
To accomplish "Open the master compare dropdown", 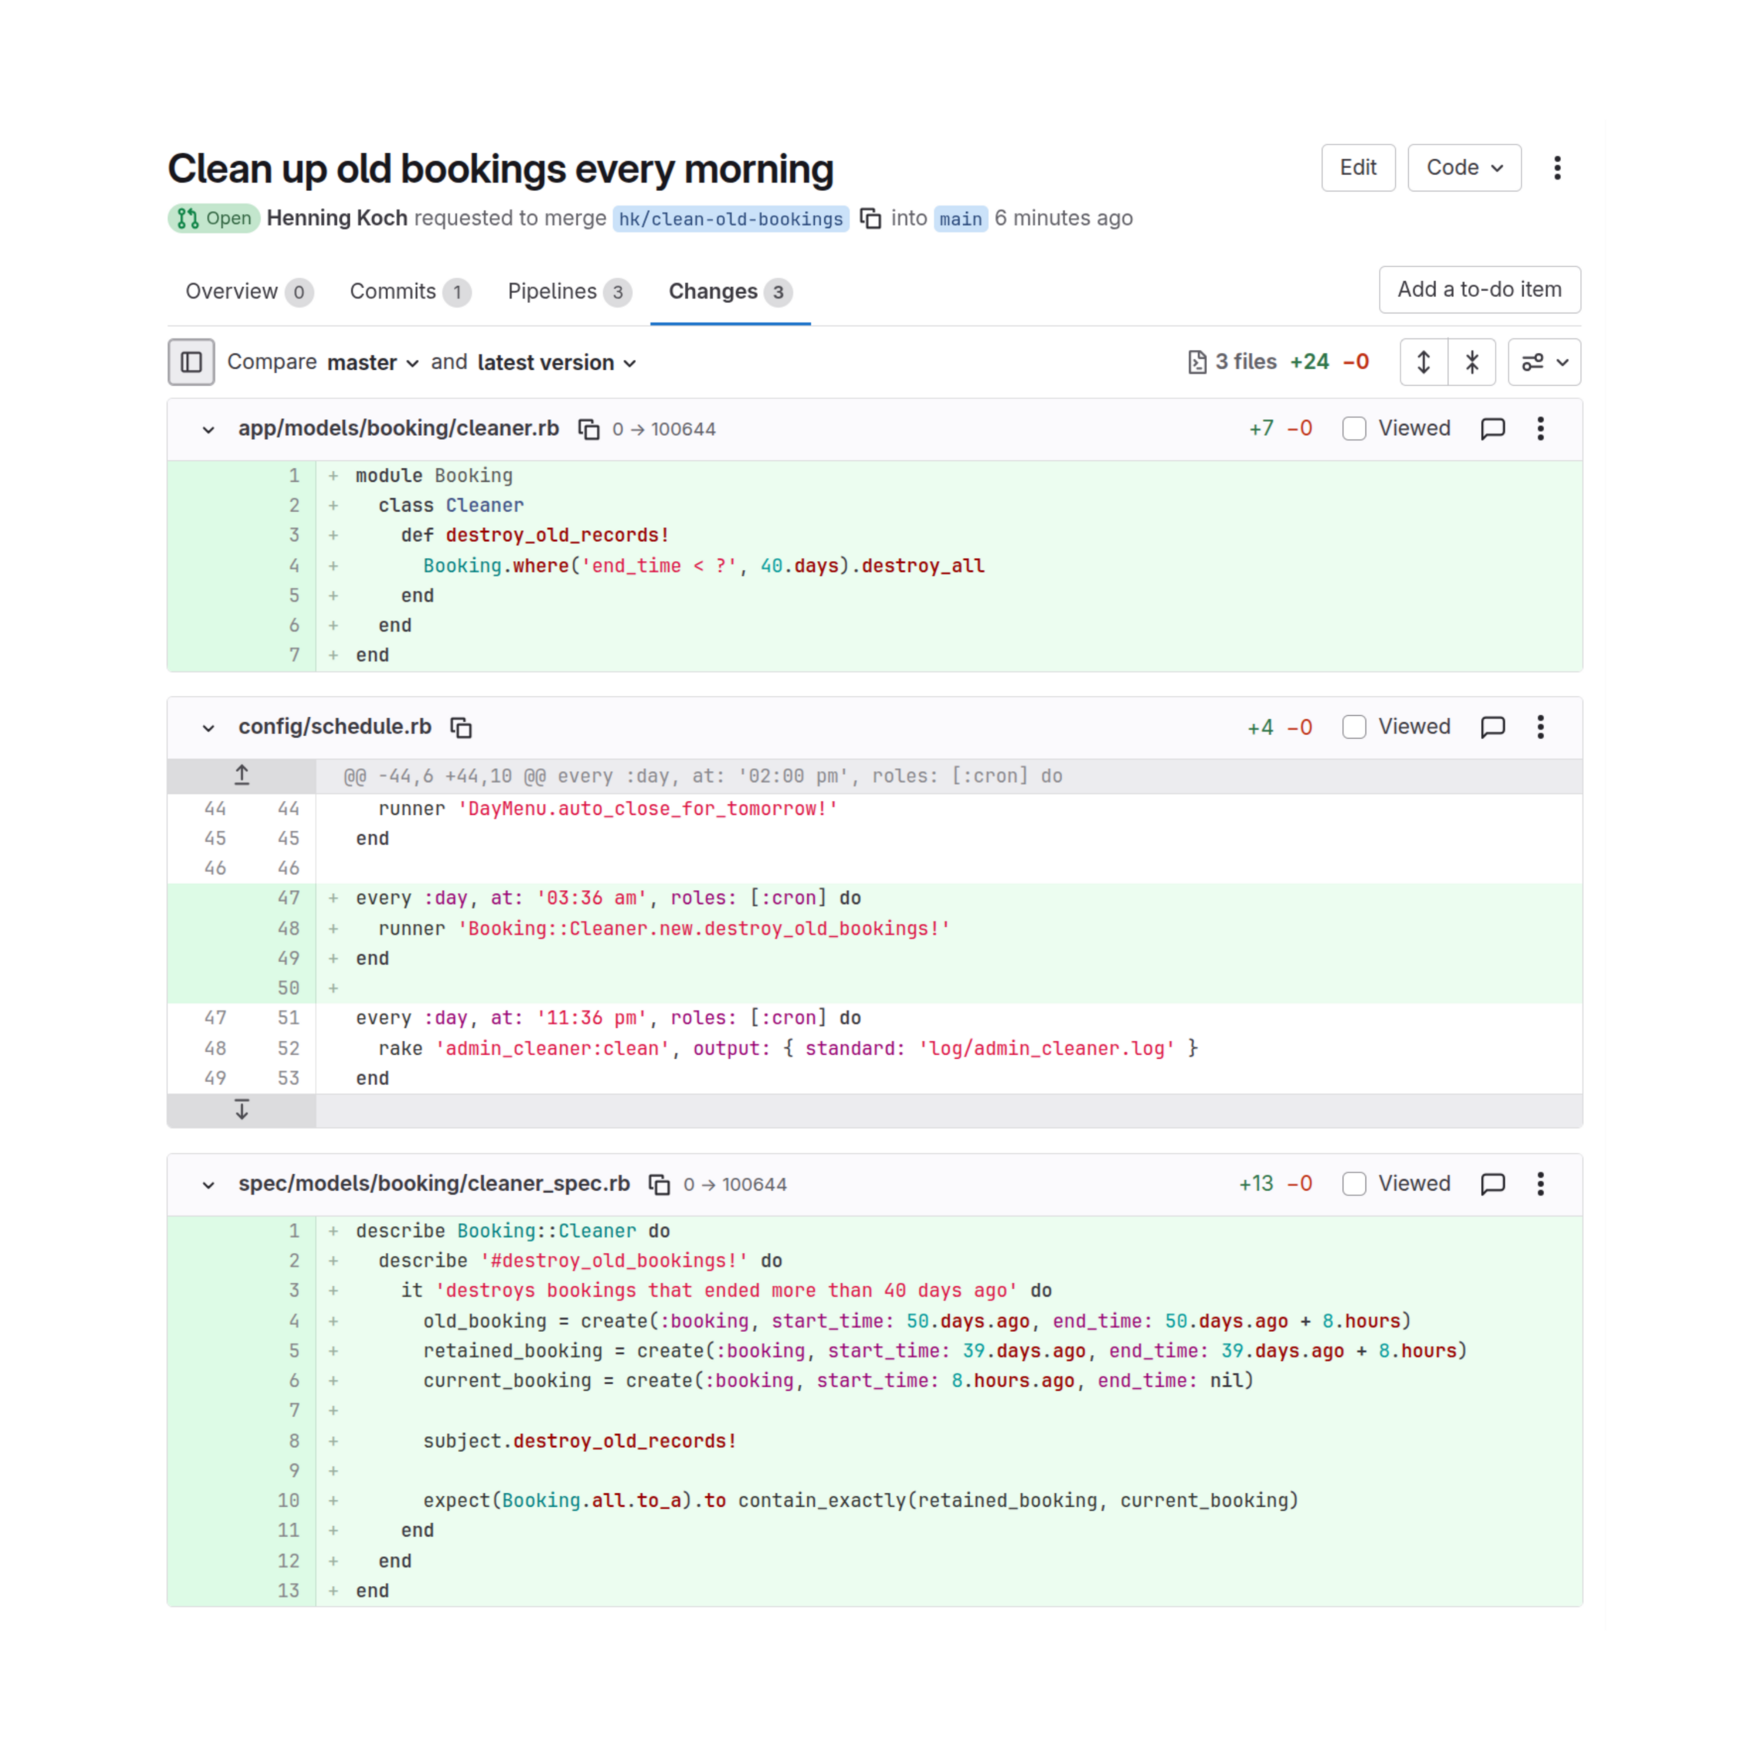I will pos(372,363).
